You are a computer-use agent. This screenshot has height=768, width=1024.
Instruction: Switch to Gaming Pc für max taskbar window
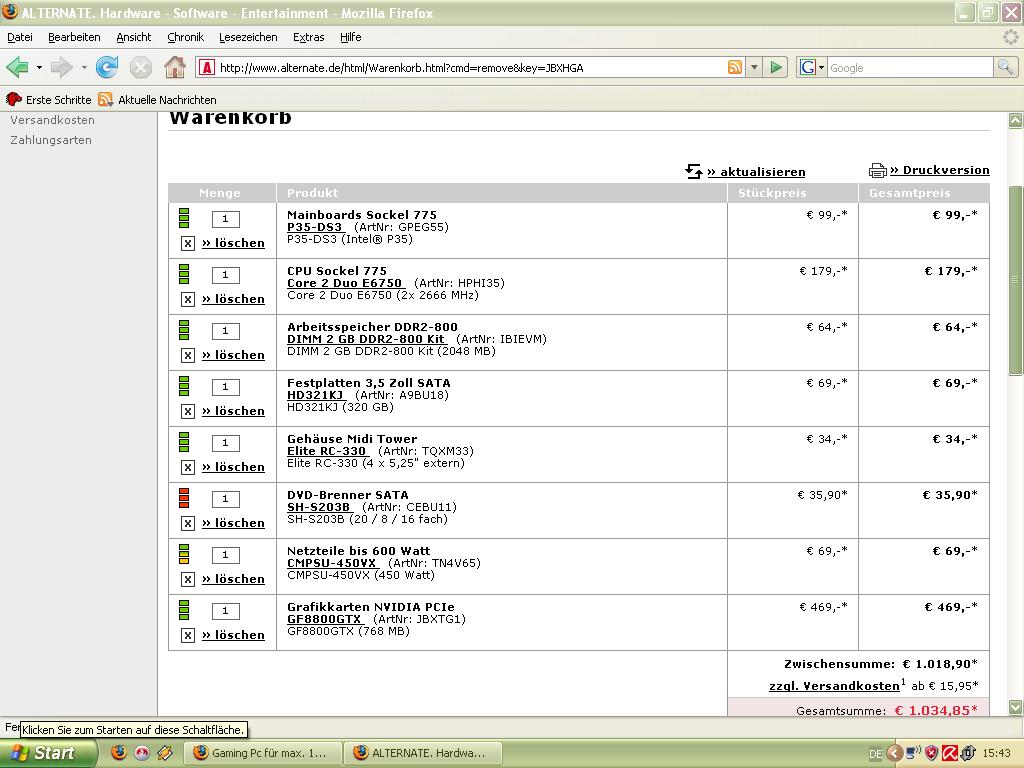click(x=263, y=753)
